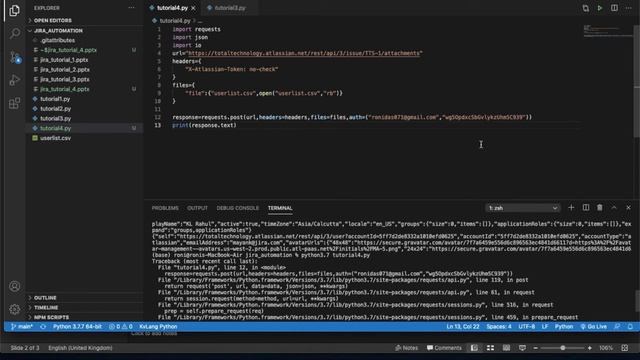
Task: Open userlist.csv in the explorer
Action: (x=56, y=138)
